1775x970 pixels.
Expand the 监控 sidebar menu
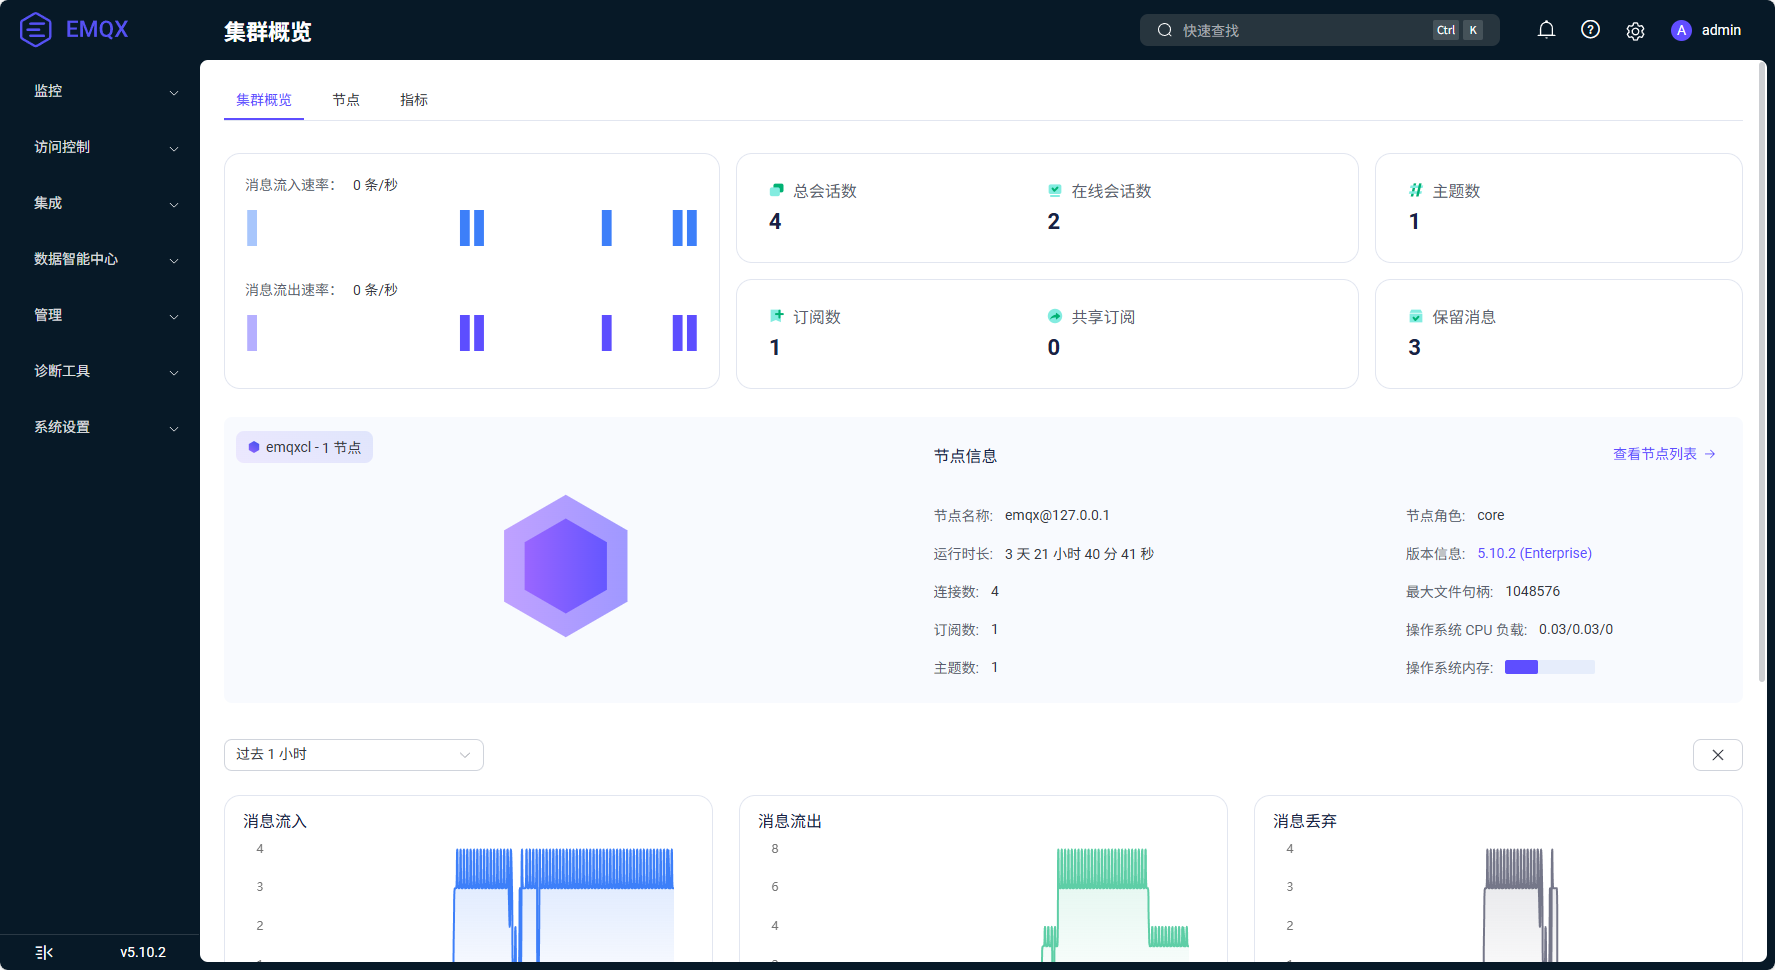tap(105, 91)
